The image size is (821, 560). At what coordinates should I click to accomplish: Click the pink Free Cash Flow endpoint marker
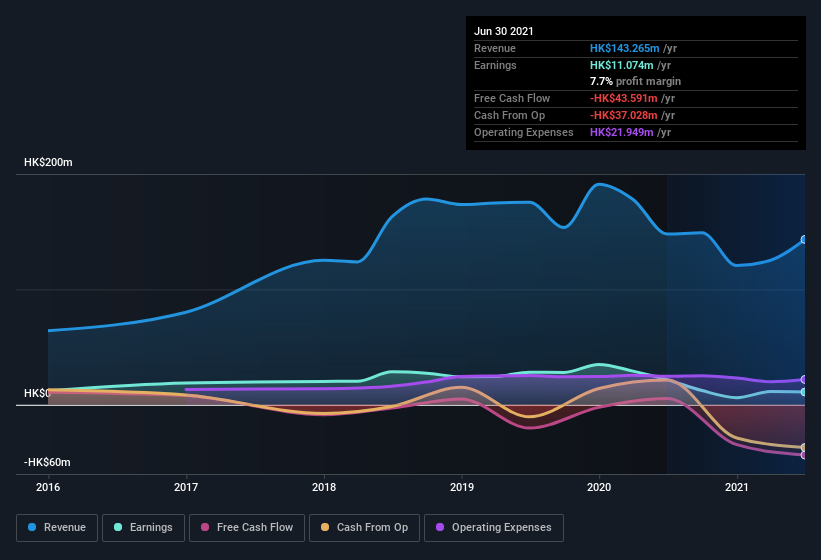[804, 455]
